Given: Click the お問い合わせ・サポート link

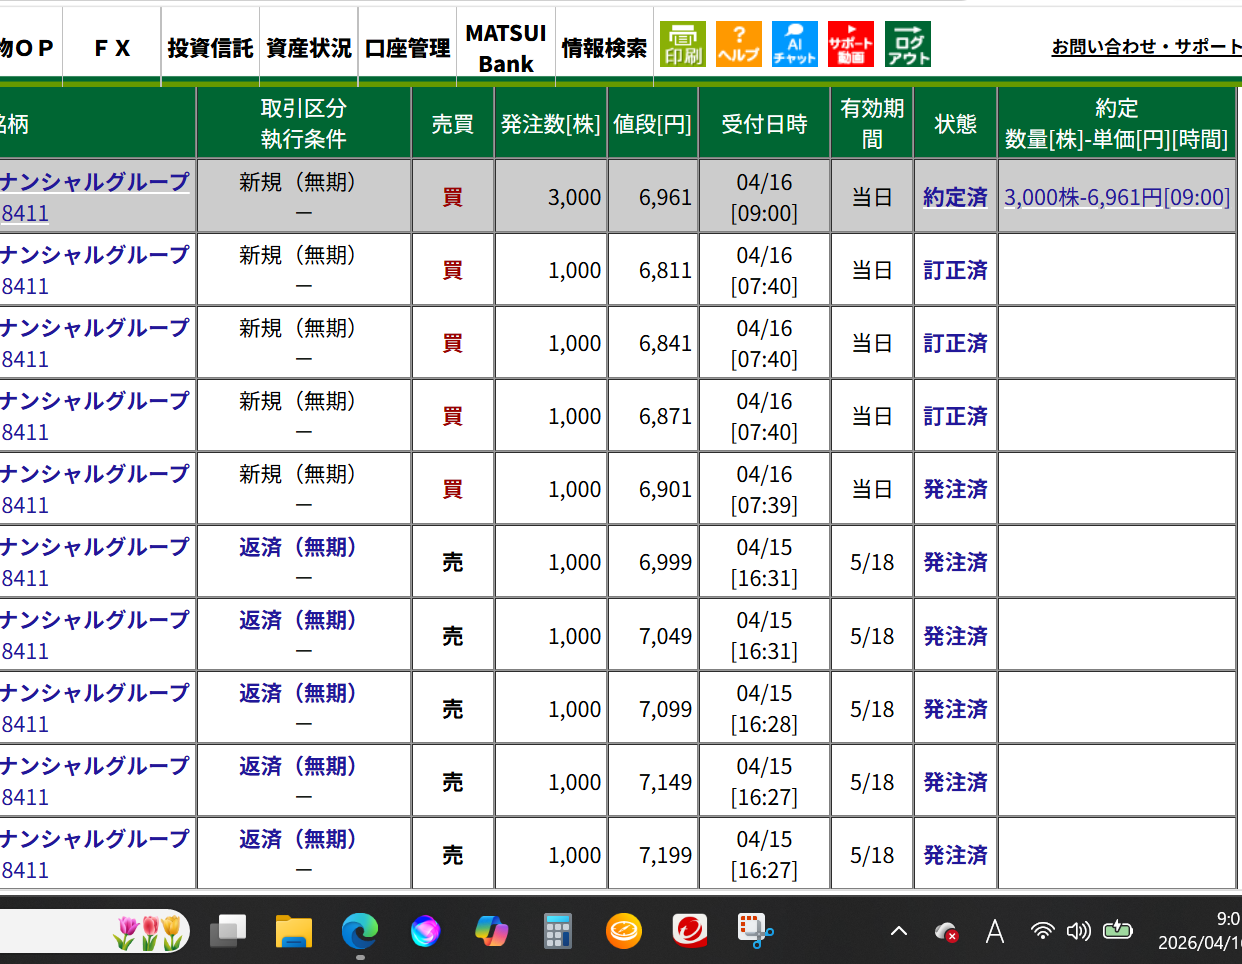Looking at the screenshot, I should click(x=1146, y=47).
